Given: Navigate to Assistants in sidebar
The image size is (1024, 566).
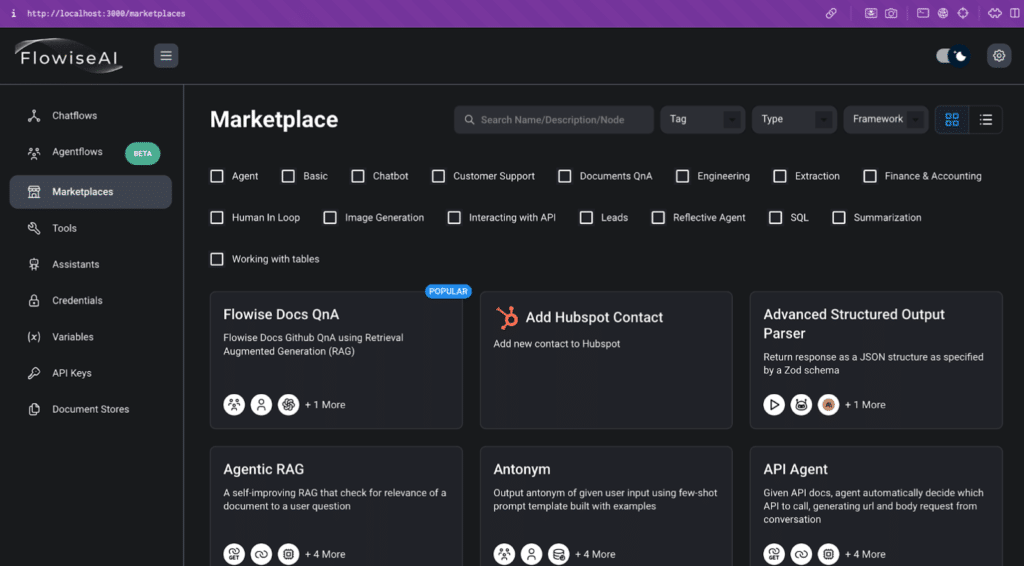Looking at the screenshot, I should point(91,264).
